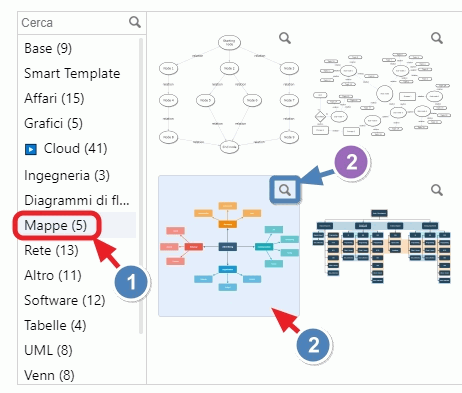Select the Base (9) category
Image resolution: width=462 pixels, height=393 pixels.
click(x=48, y=48)
